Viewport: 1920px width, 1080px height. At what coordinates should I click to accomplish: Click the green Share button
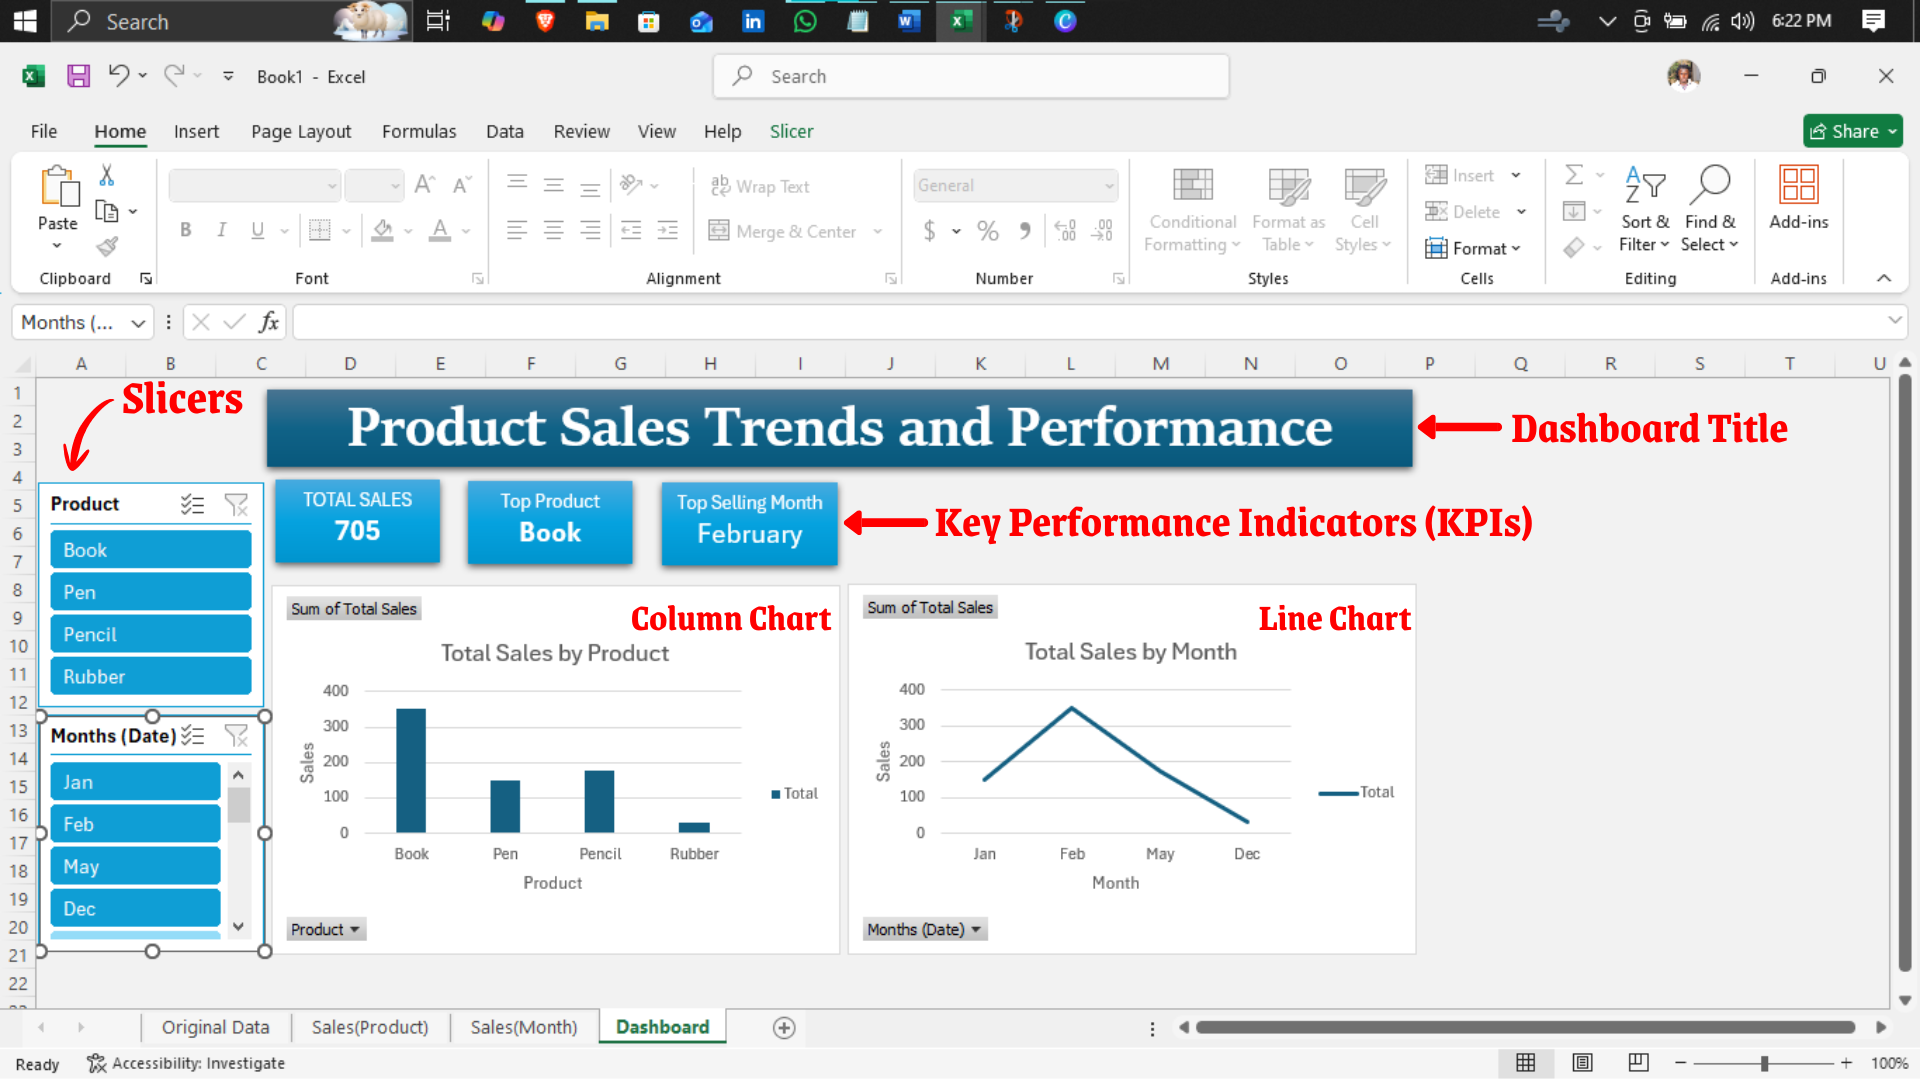point(1851,131)
